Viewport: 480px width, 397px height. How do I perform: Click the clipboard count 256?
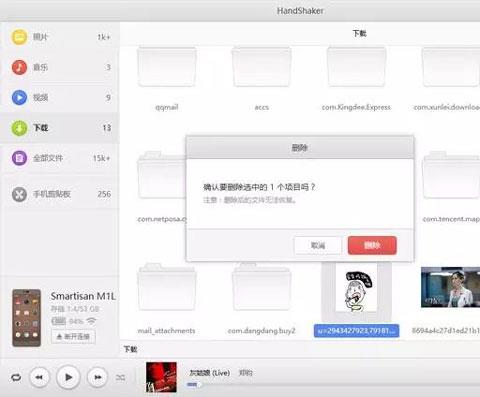coord(104,194)
